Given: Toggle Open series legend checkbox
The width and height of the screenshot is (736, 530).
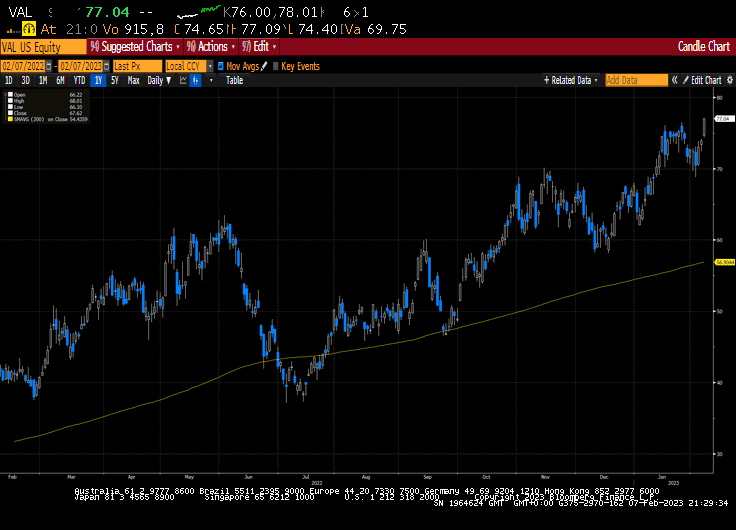Looking at the screenshot, I should [x=10, y=94].
